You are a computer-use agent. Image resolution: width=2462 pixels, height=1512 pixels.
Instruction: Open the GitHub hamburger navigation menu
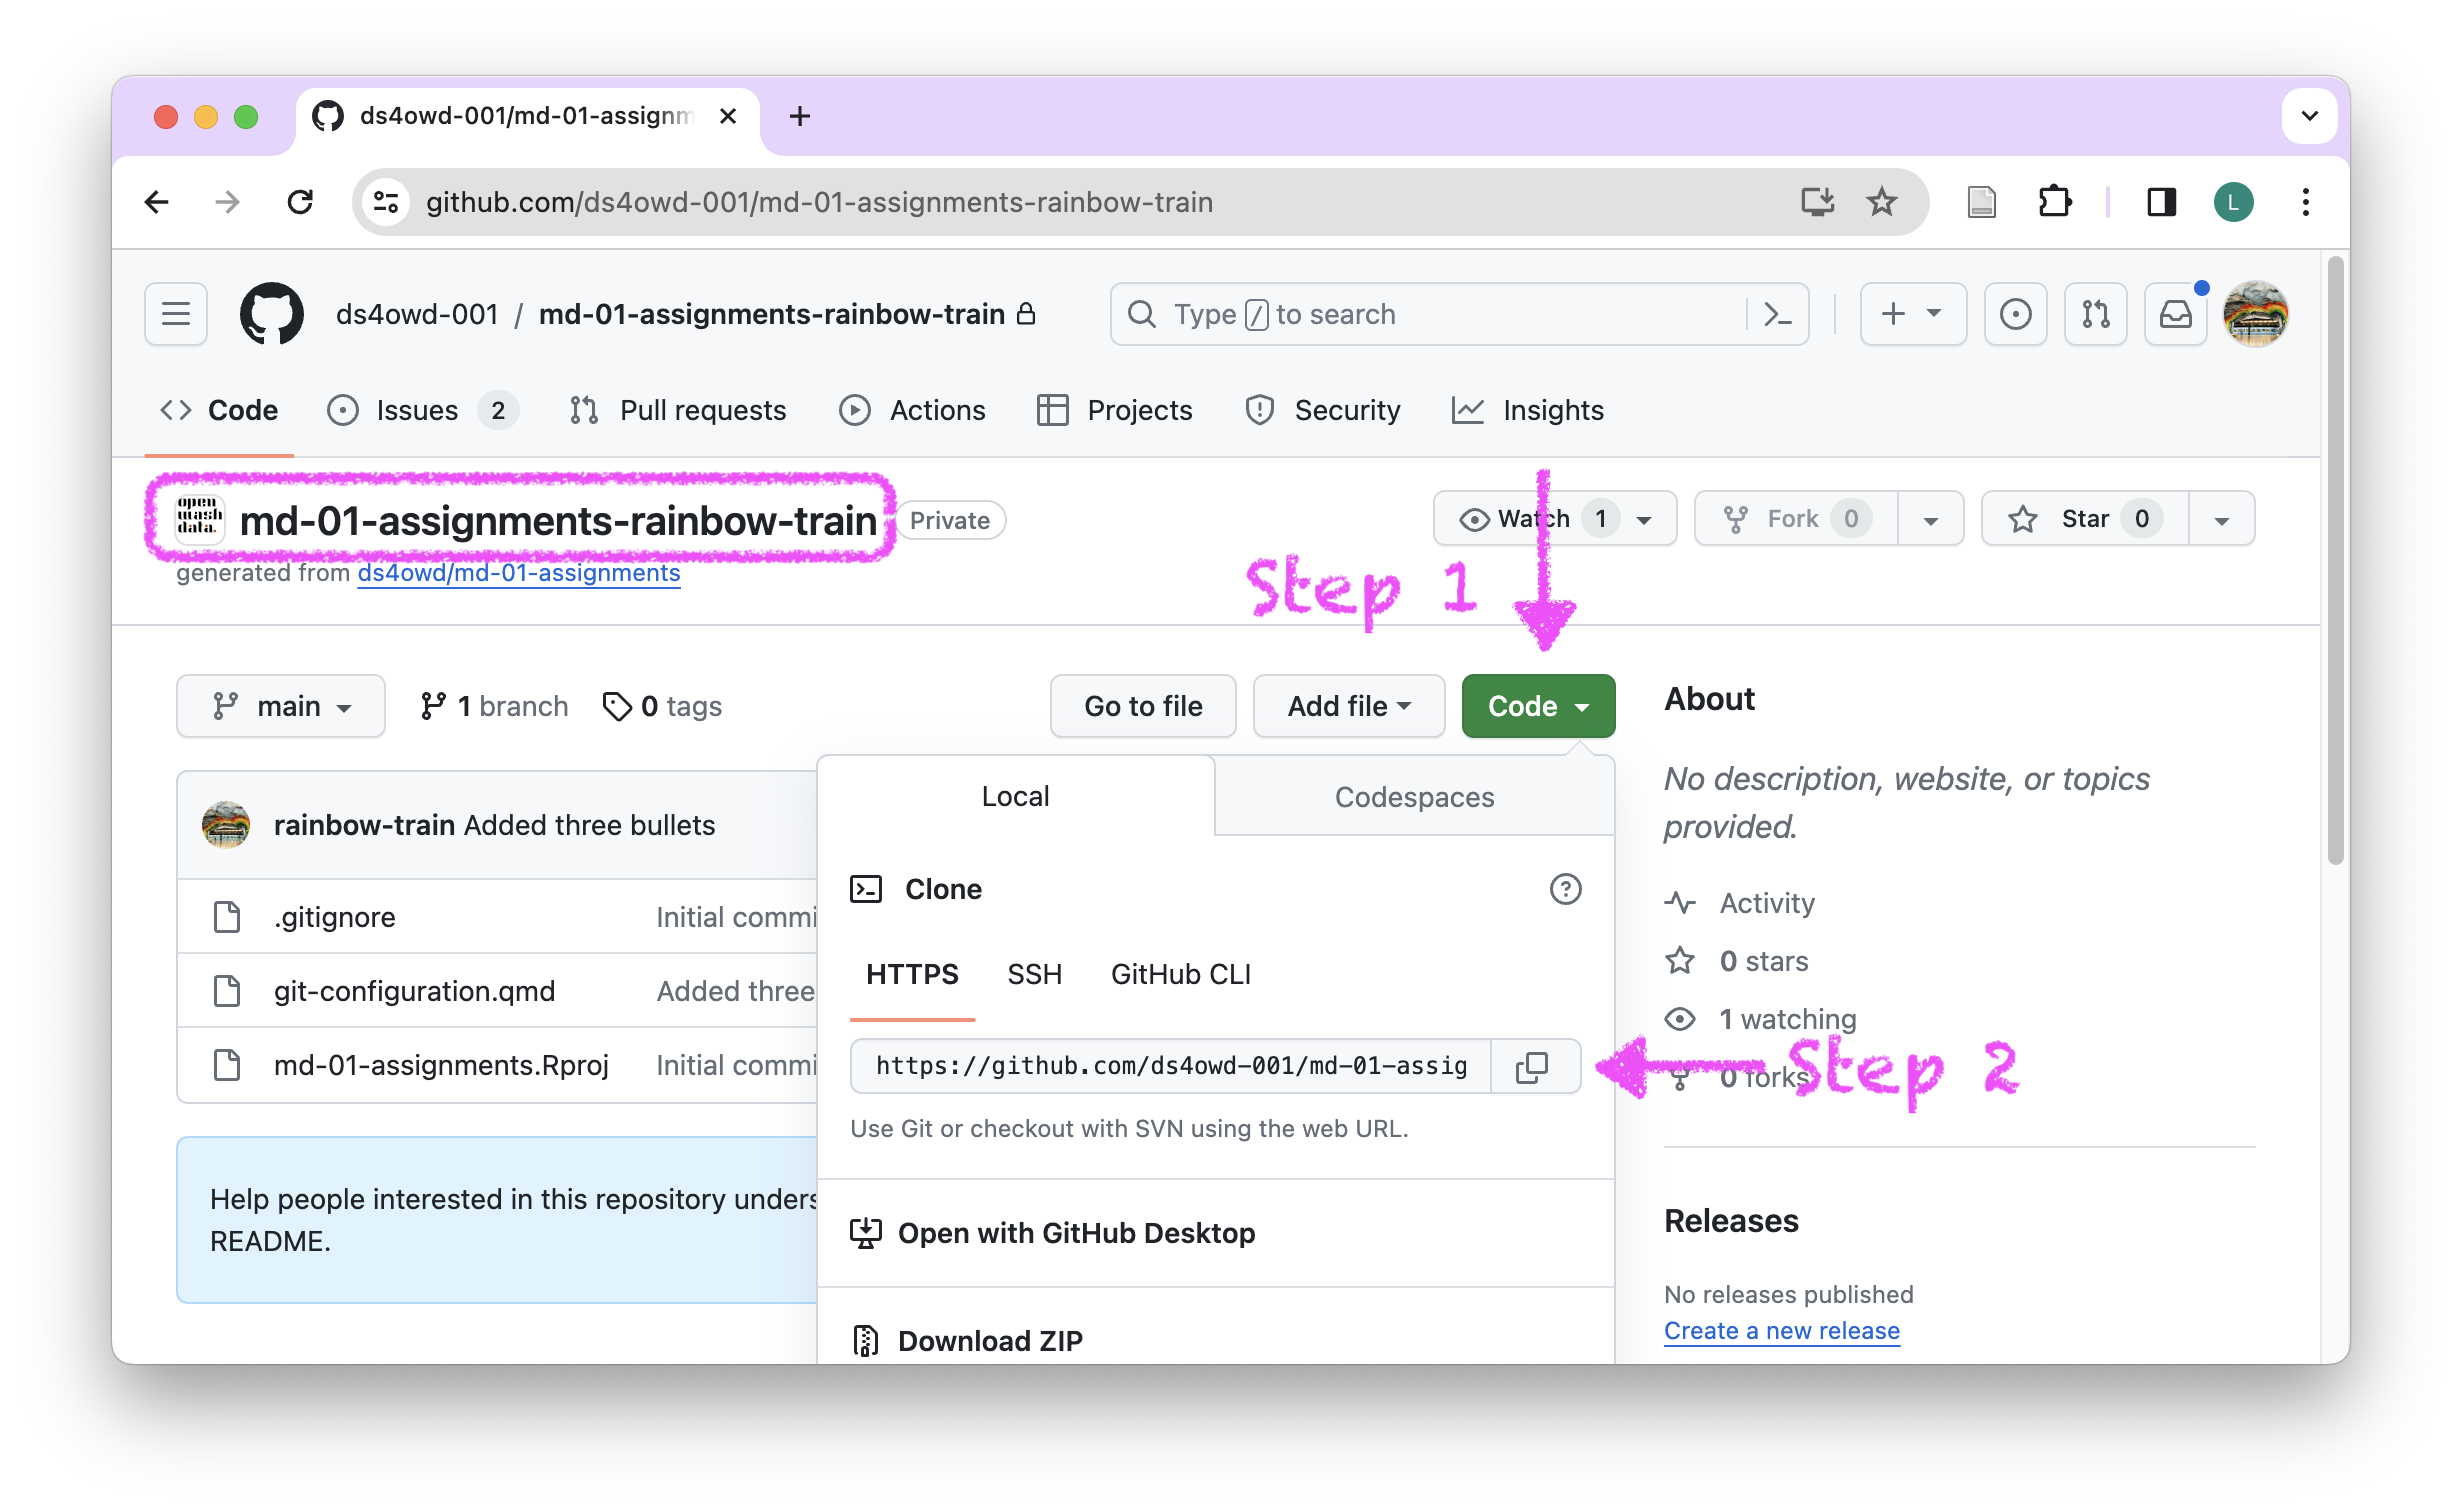176,314
